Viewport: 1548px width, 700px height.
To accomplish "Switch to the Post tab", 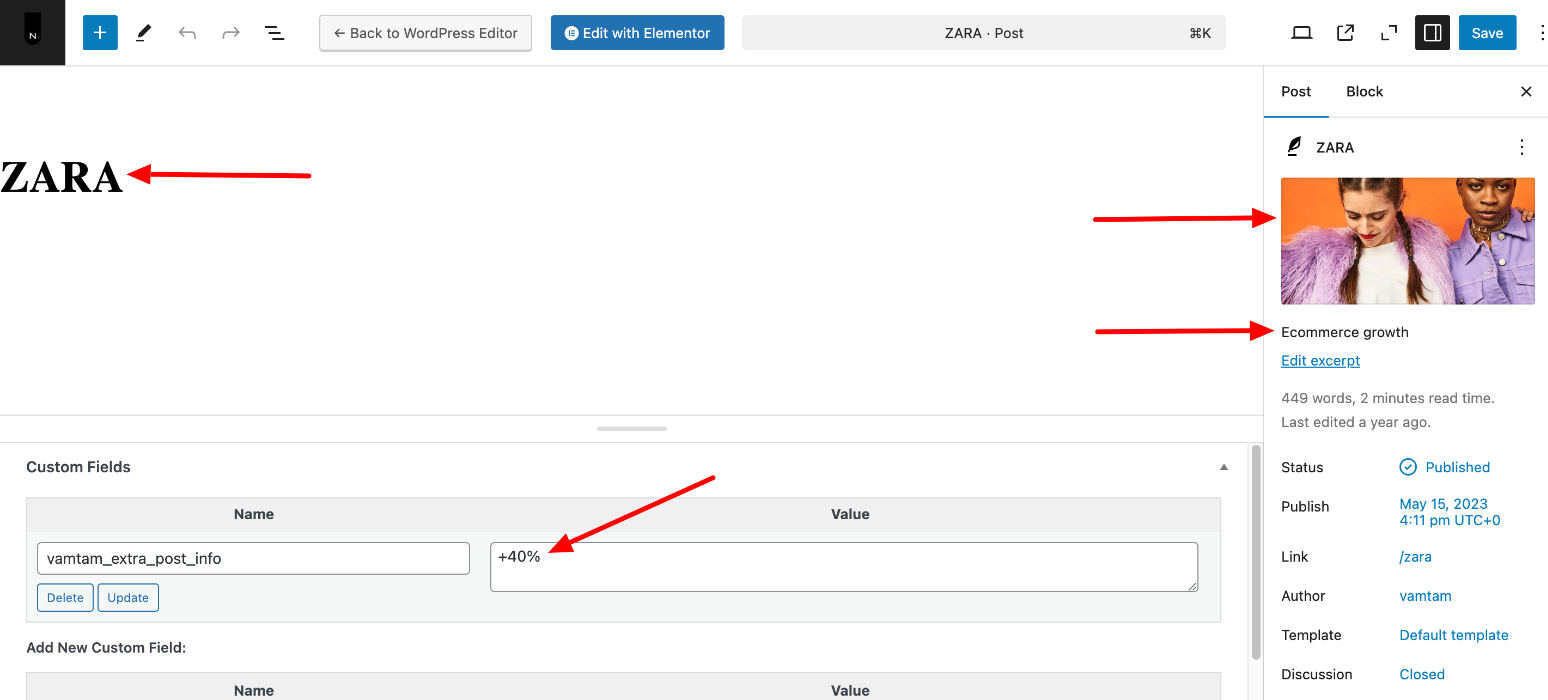I will pyautogui.click(x=1296, y=92).
